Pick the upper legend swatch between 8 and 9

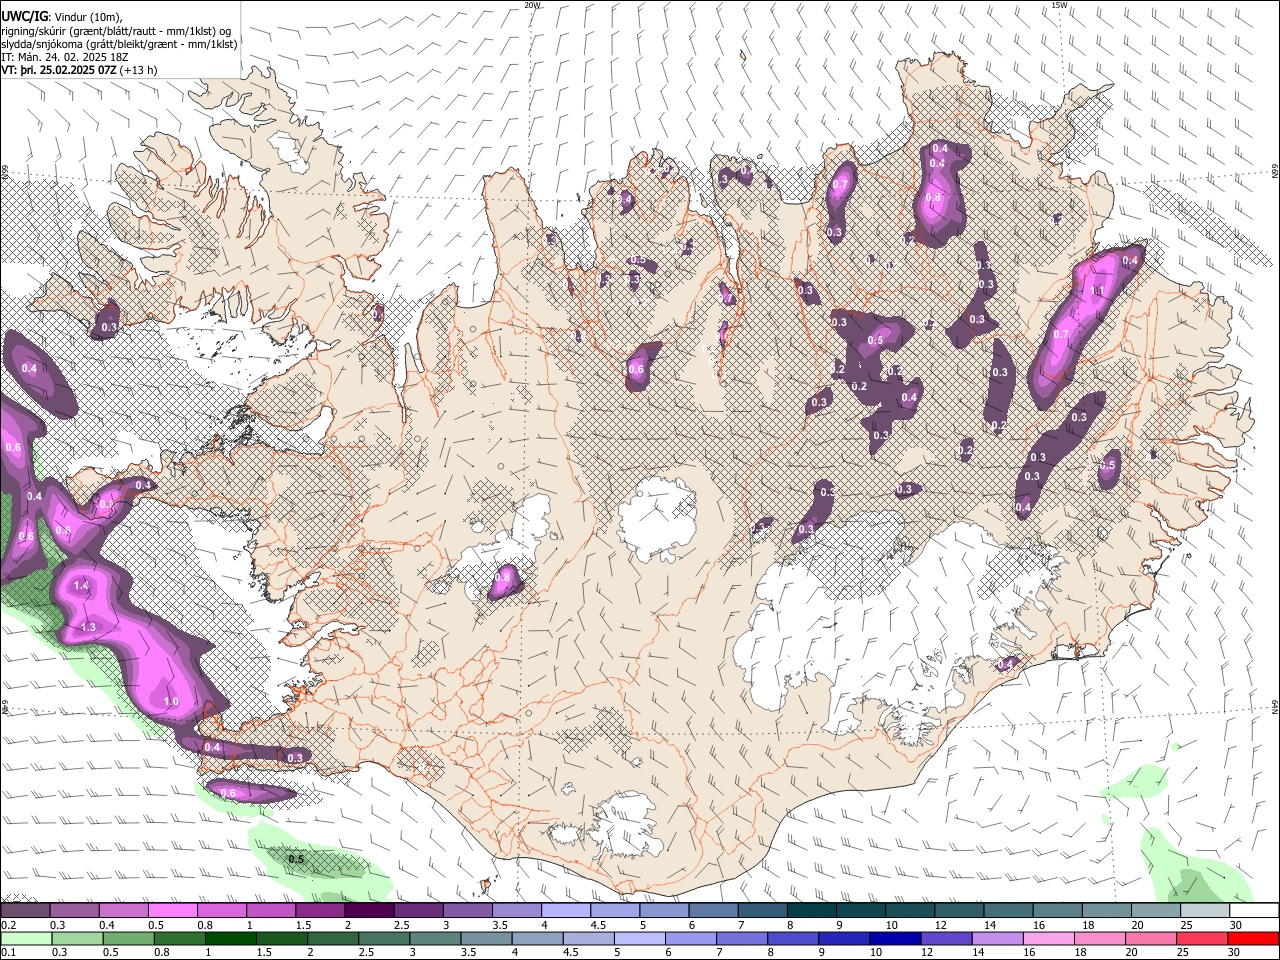tap(812, 910)
